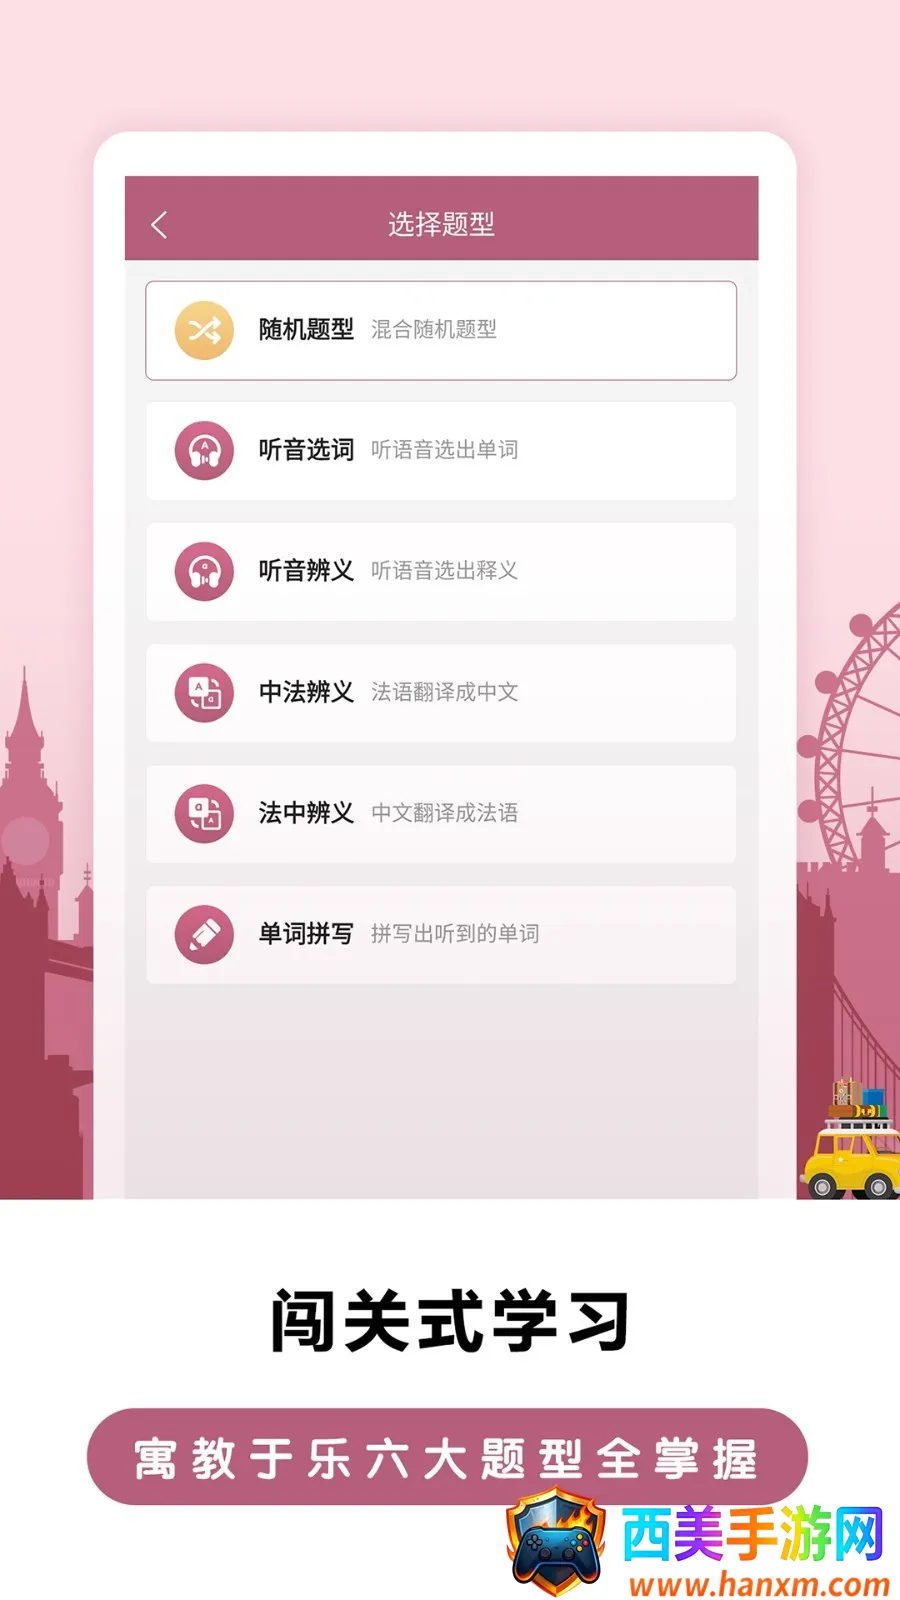Click the headphone icon beside 听音选词
Image resolution: width=900 pixels, height=1600 pixels.
204,451
